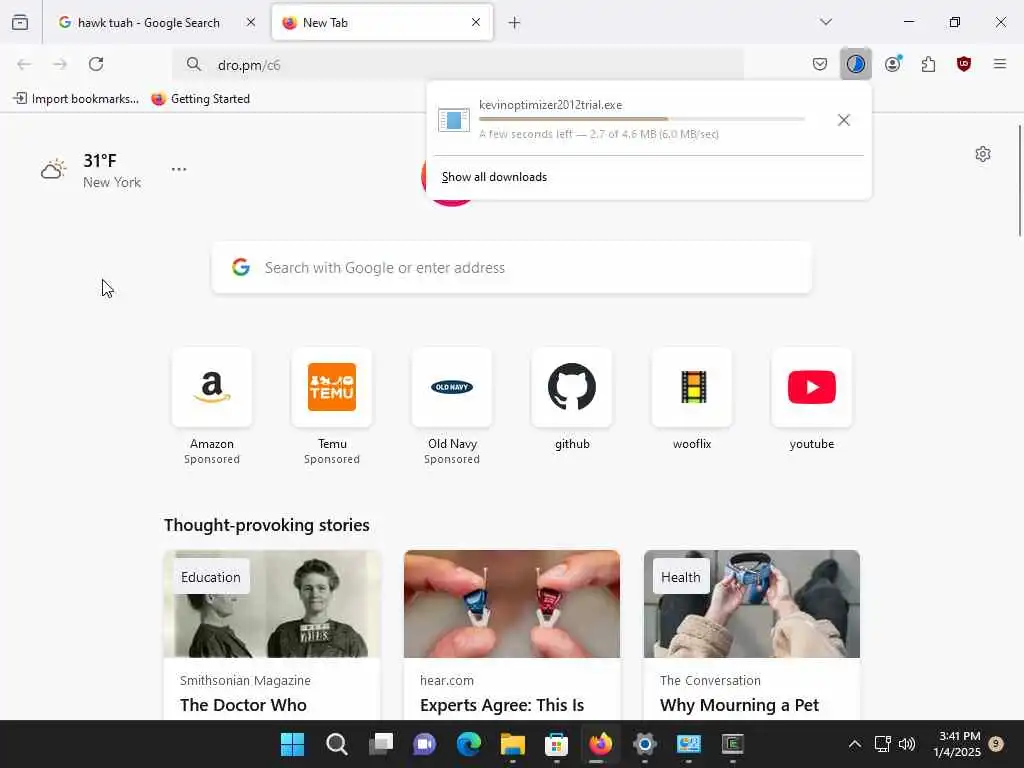
Task: Open clock showing 3:41 PM 1/4/2025
Action: [957, 744]
